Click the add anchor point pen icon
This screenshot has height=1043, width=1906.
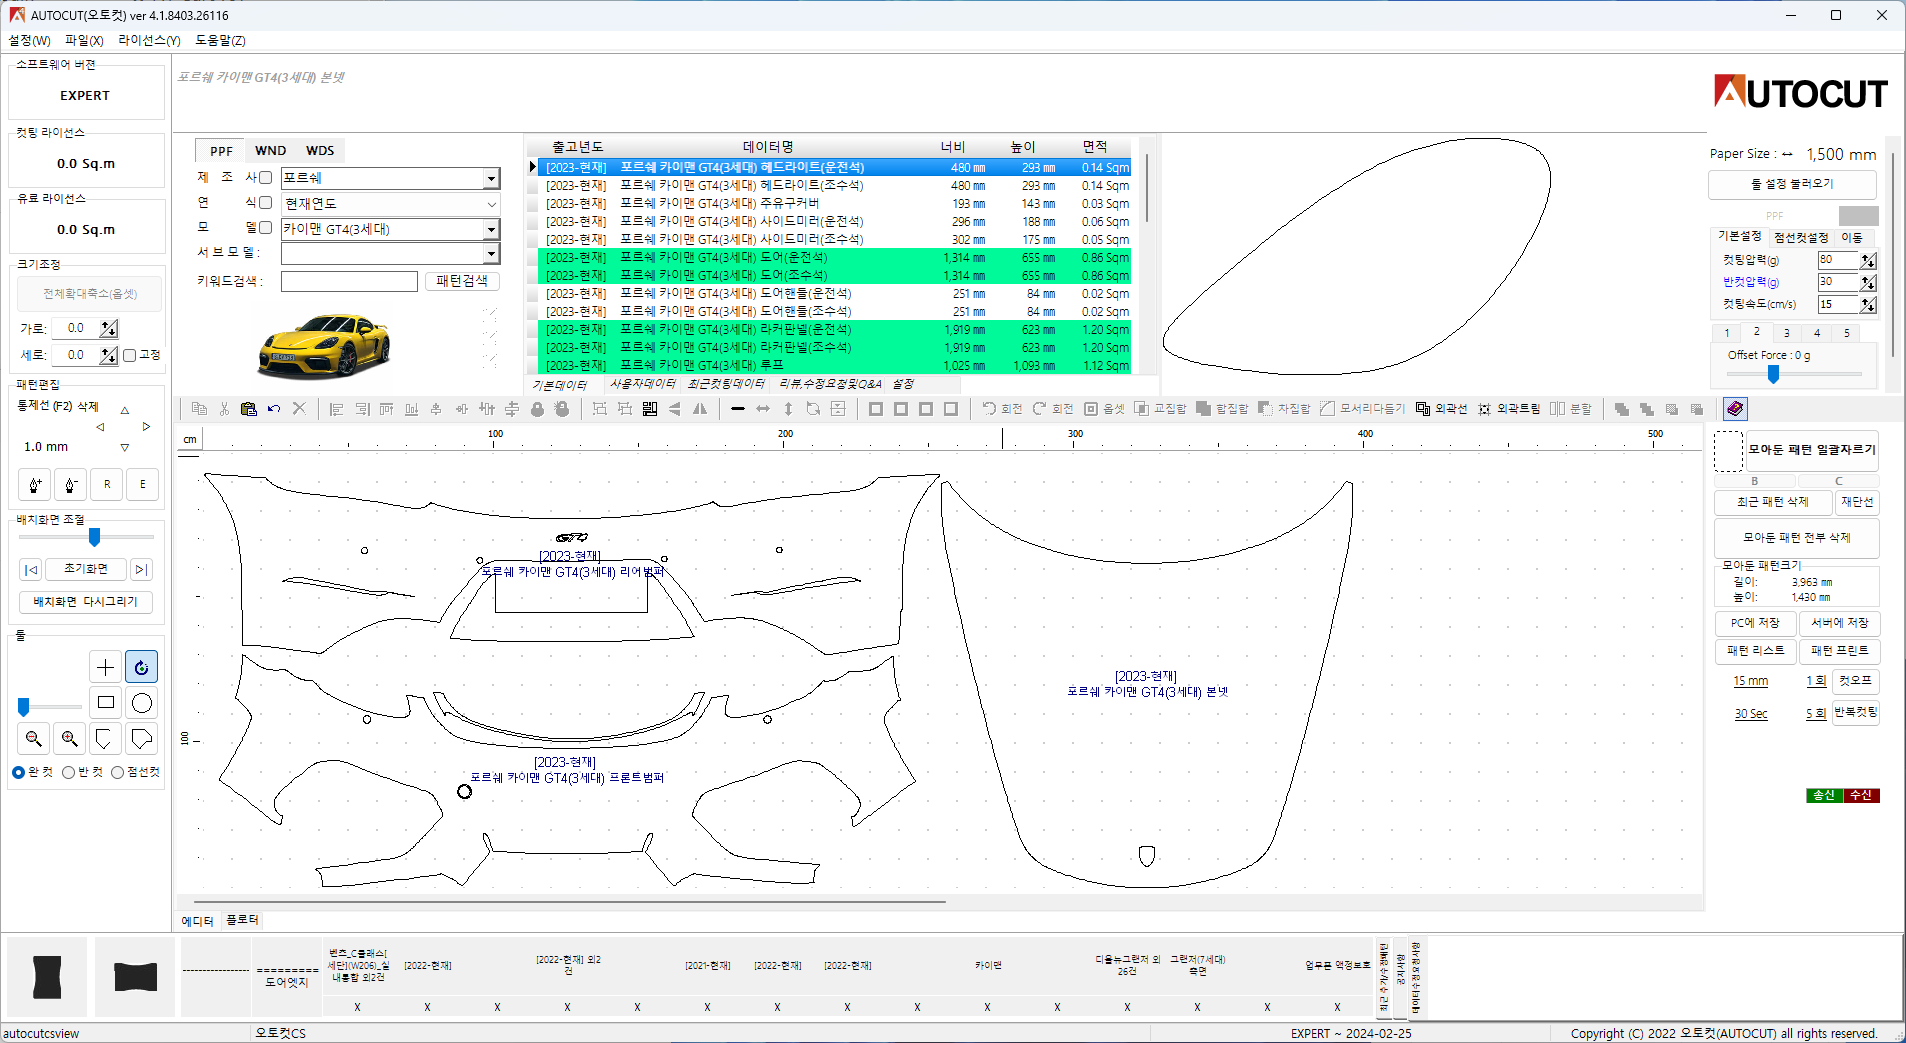(35, 485)
